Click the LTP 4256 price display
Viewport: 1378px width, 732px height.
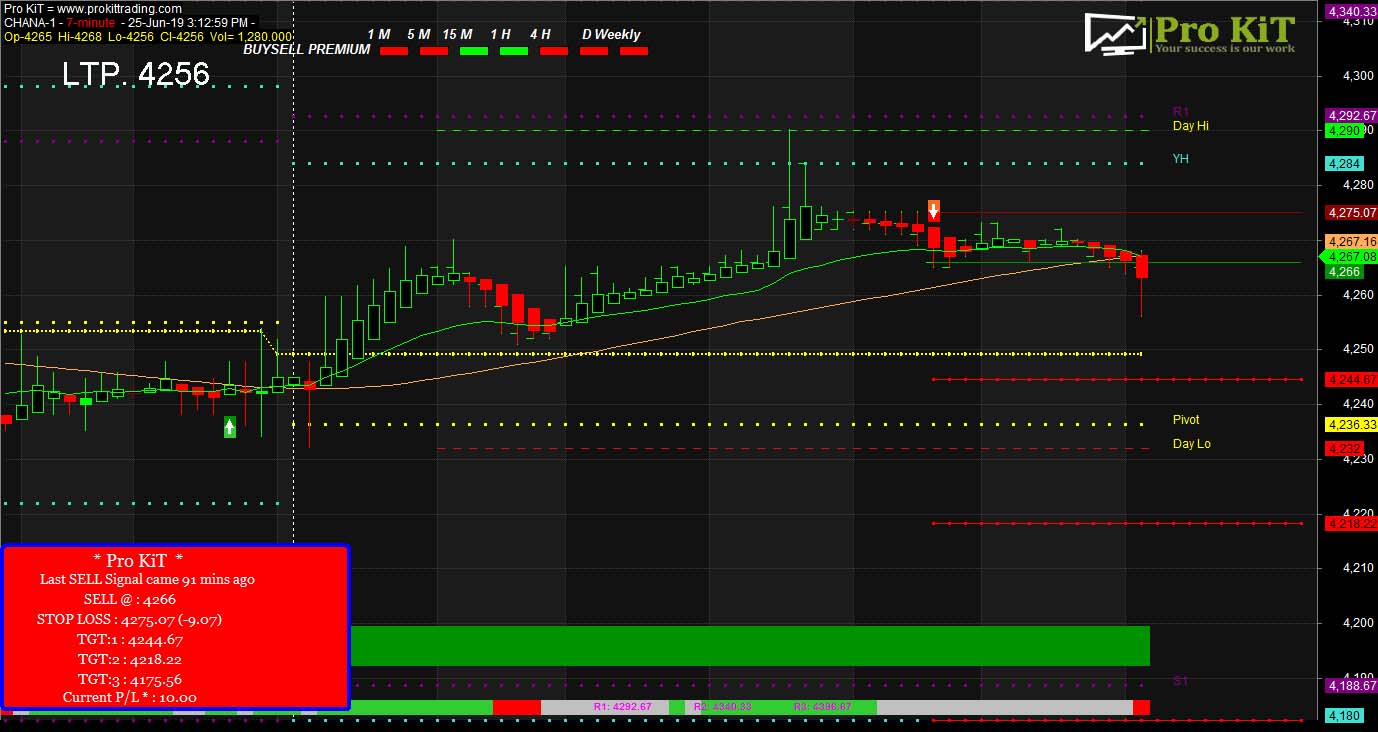coord(136,74)
